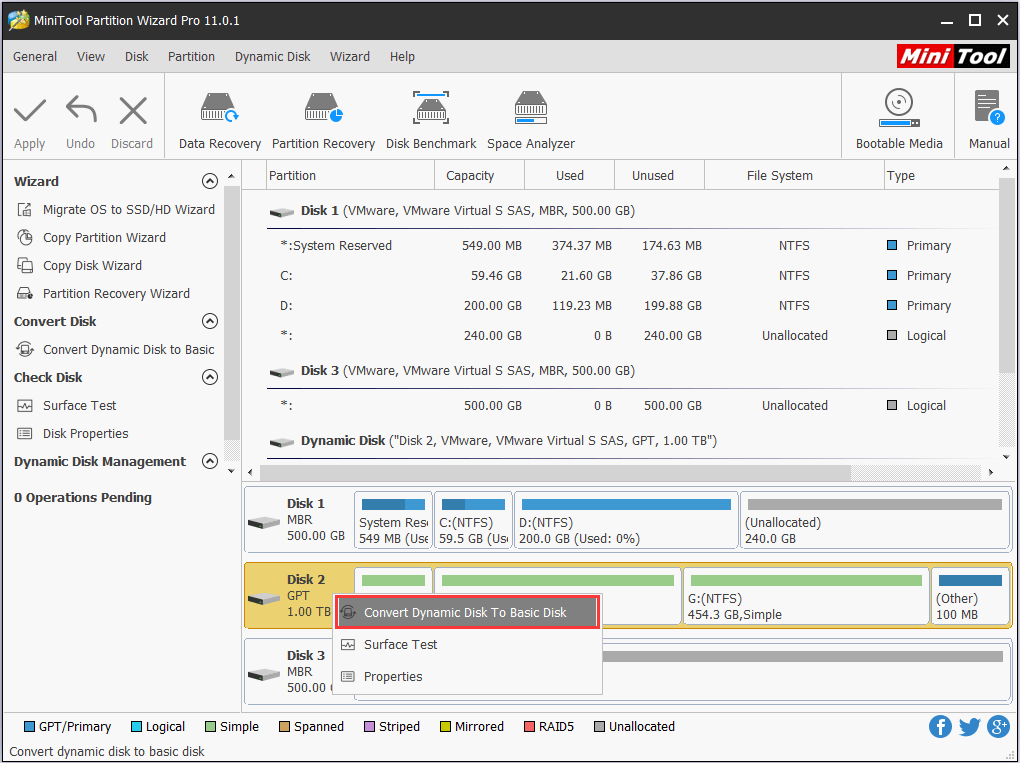
Task: Click the Copy Partition Wizard icon
Action: coord(25,237)
